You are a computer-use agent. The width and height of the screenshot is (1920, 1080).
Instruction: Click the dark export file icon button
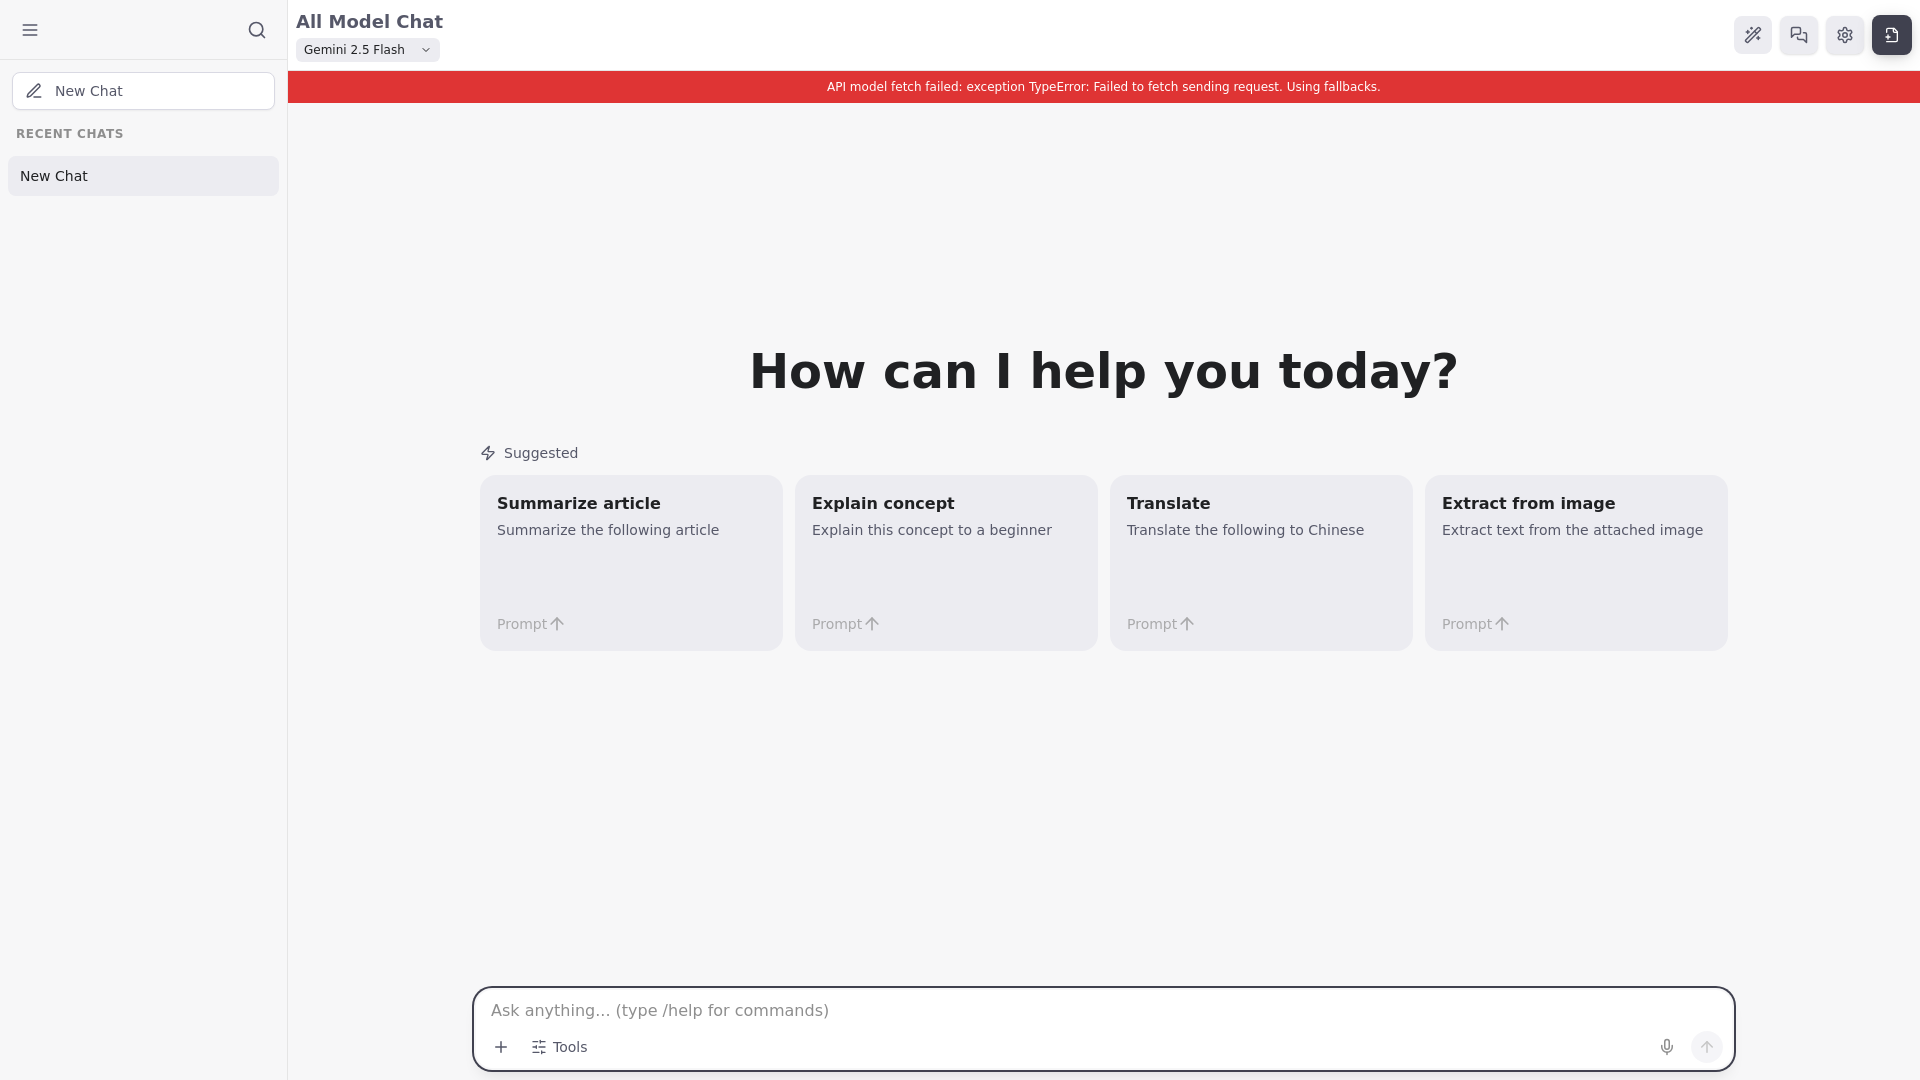click(x=1891, y=35)
